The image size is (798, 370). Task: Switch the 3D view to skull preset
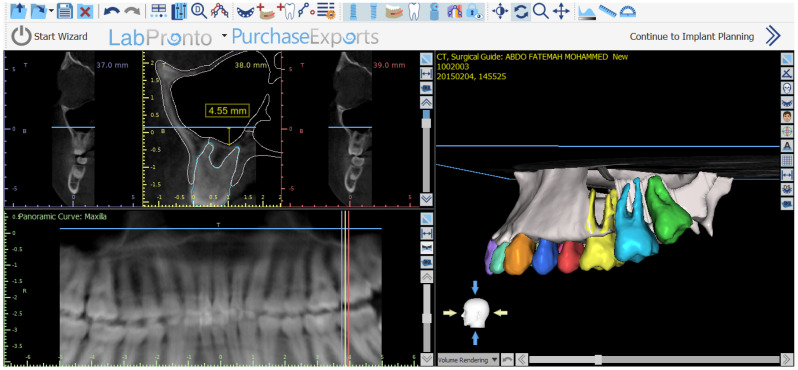pyautogui.click(x=787, y=88)
